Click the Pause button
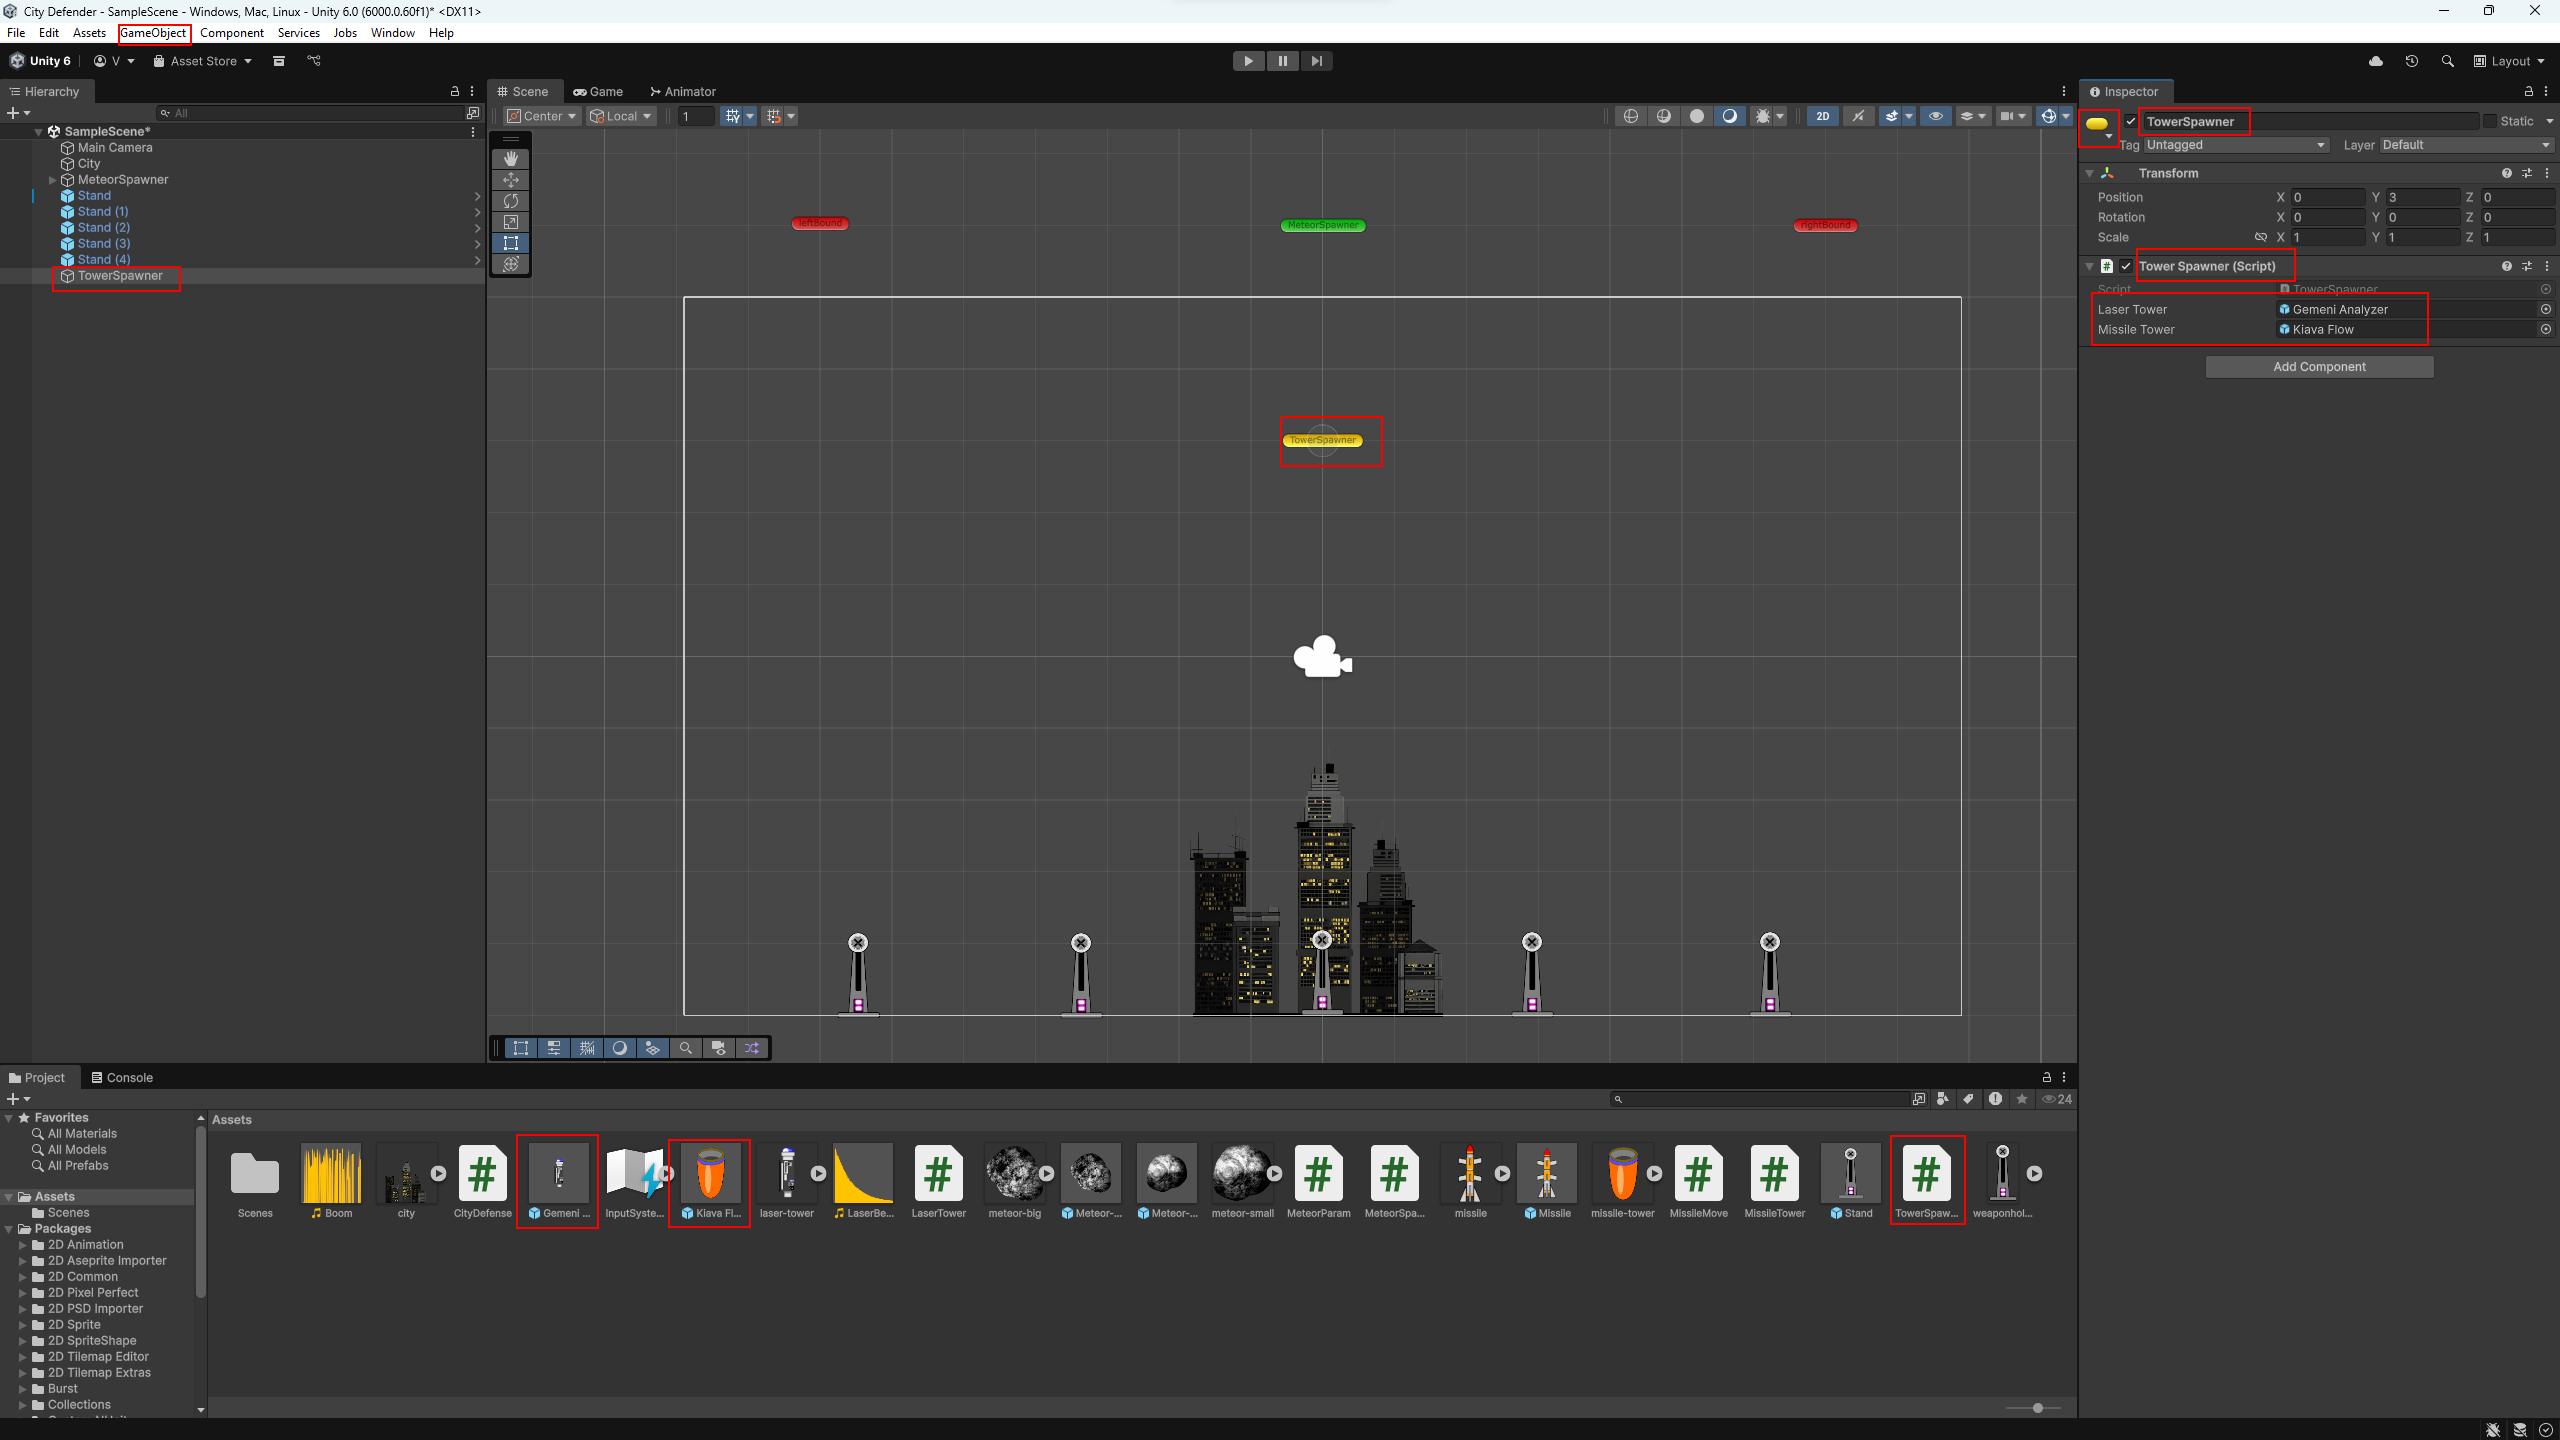Screen dimensions: 2560x1440 (x=1282, y=61)
